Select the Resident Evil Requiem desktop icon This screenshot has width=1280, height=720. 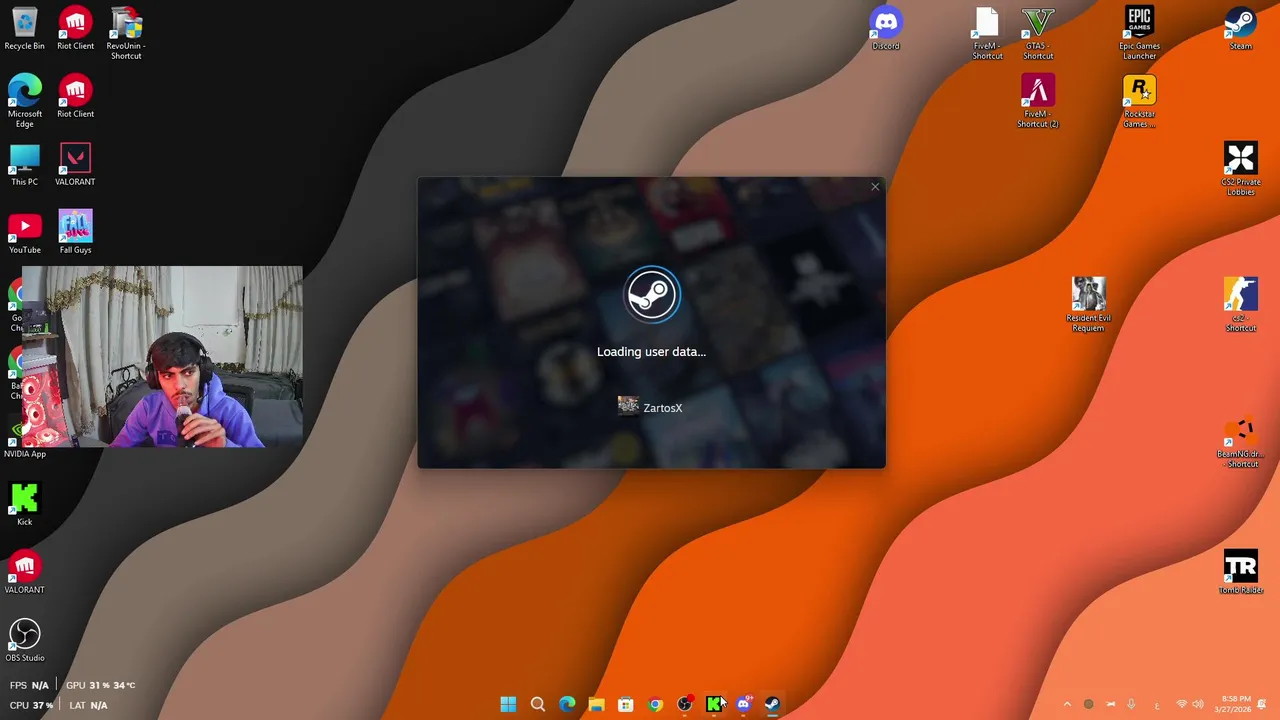point(1088,306)
